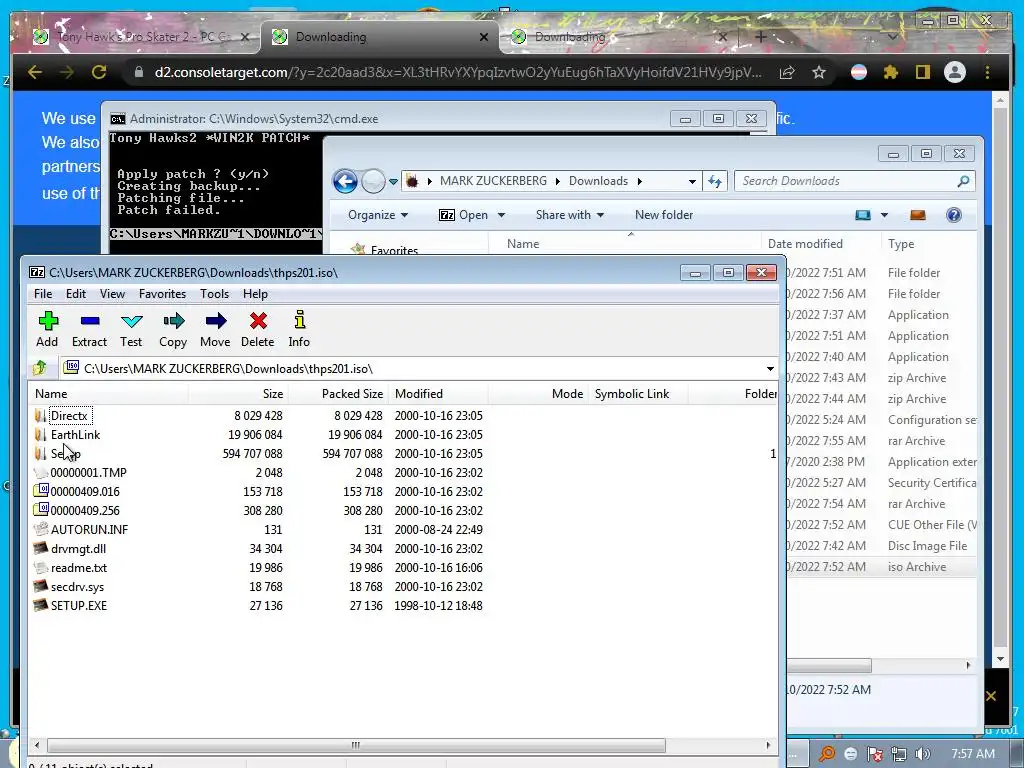
Task: Open Favorites menu in 7-Zip
Action: pyautogui.click(x=163, y=294)
